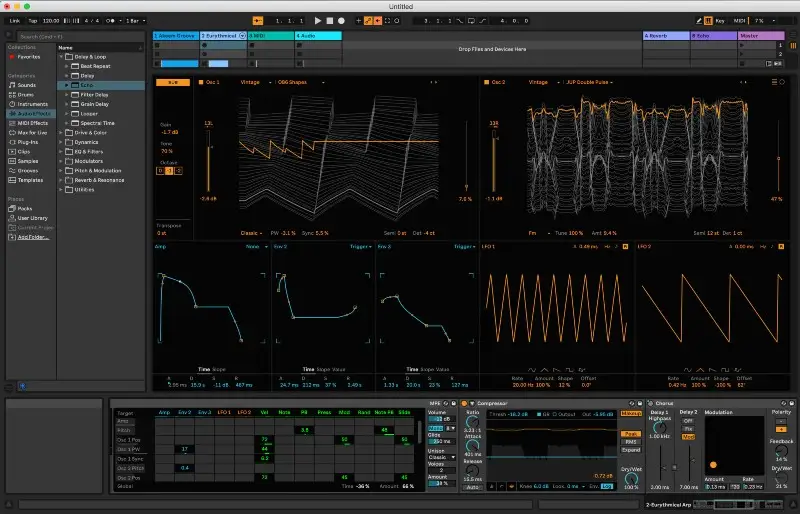Arm the Arrangement Record button
Viewport: 800px width, 514px height.
341,20
